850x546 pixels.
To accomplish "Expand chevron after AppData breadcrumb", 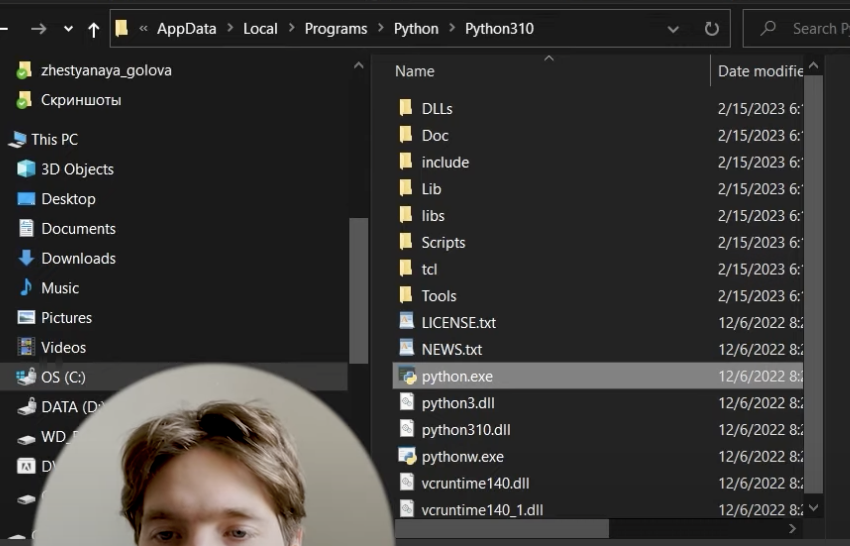I will point(230,28).
